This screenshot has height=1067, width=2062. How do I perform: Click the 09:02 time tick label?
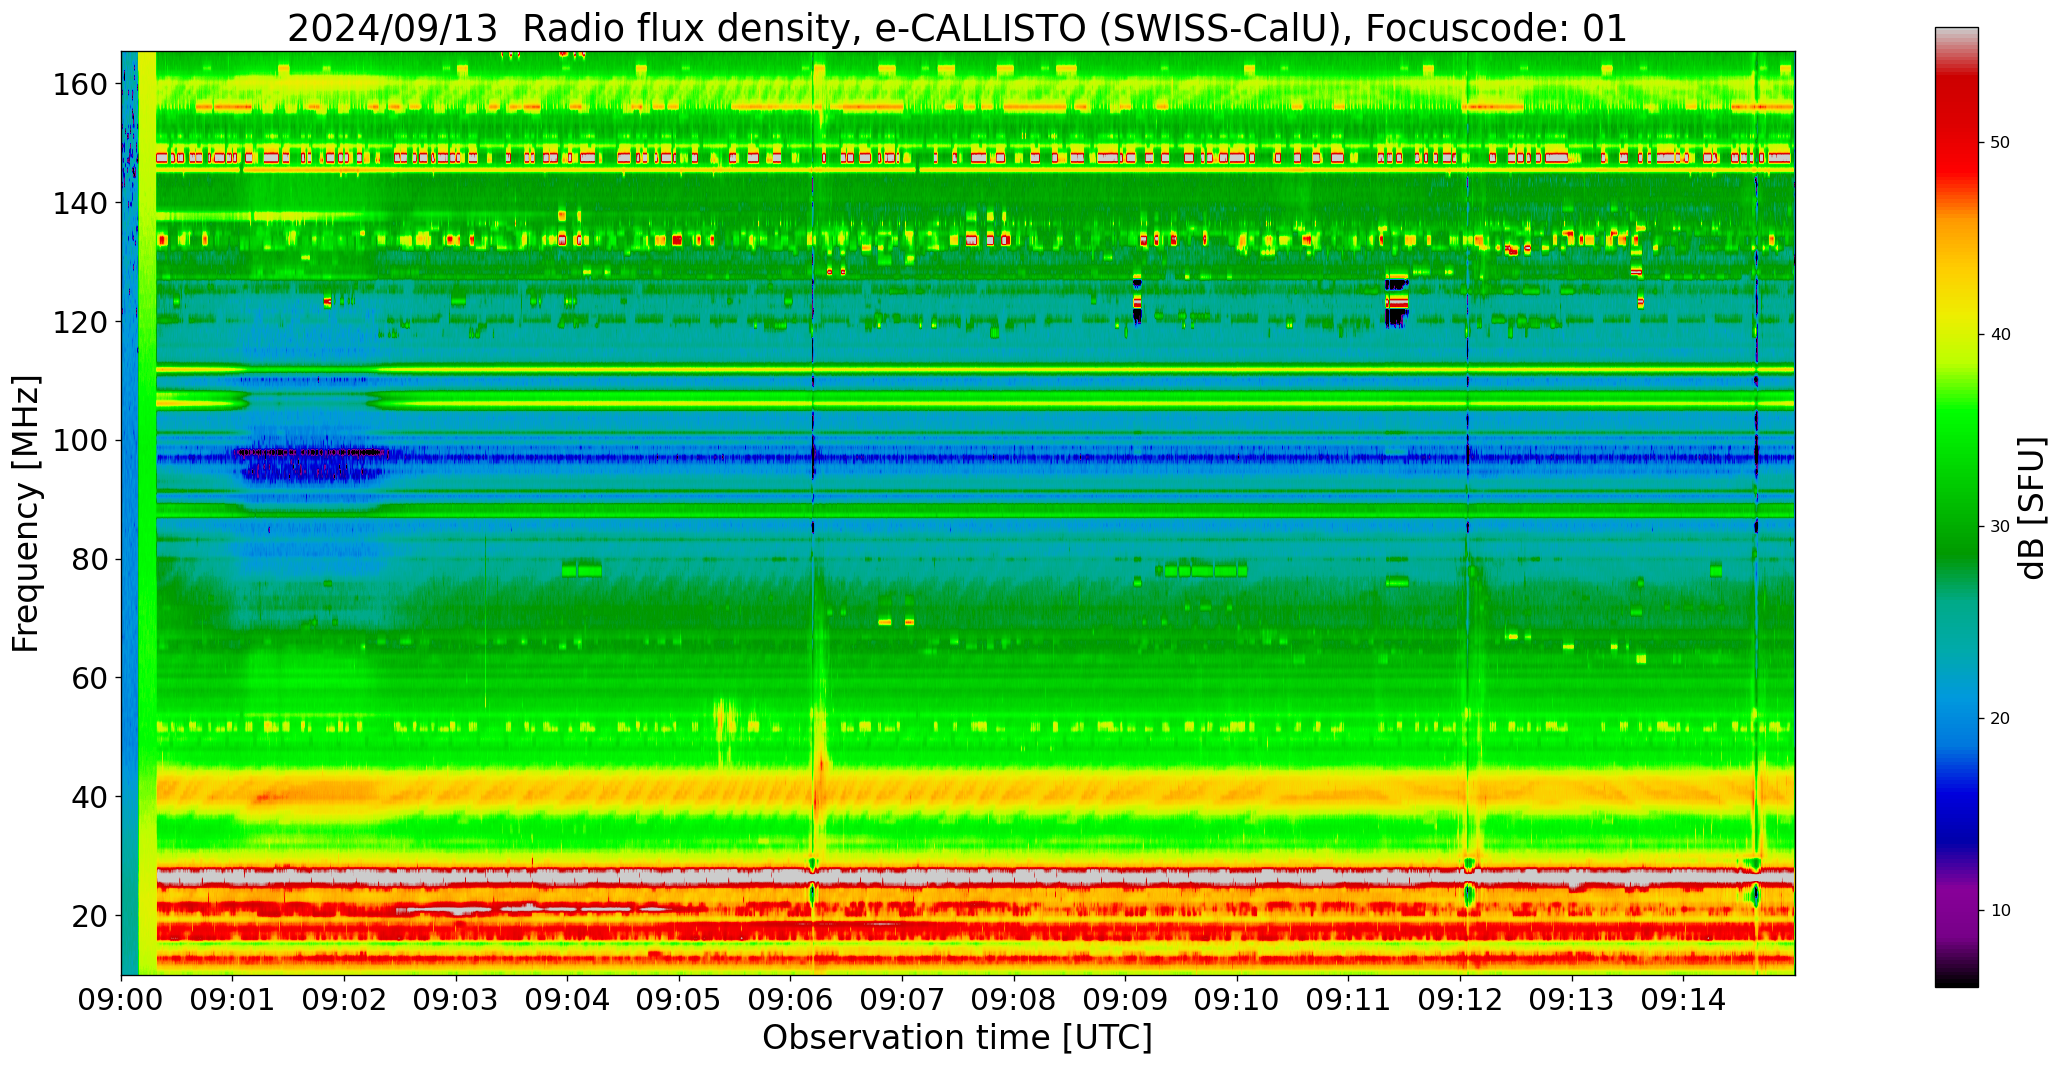[x=345, y=998]
